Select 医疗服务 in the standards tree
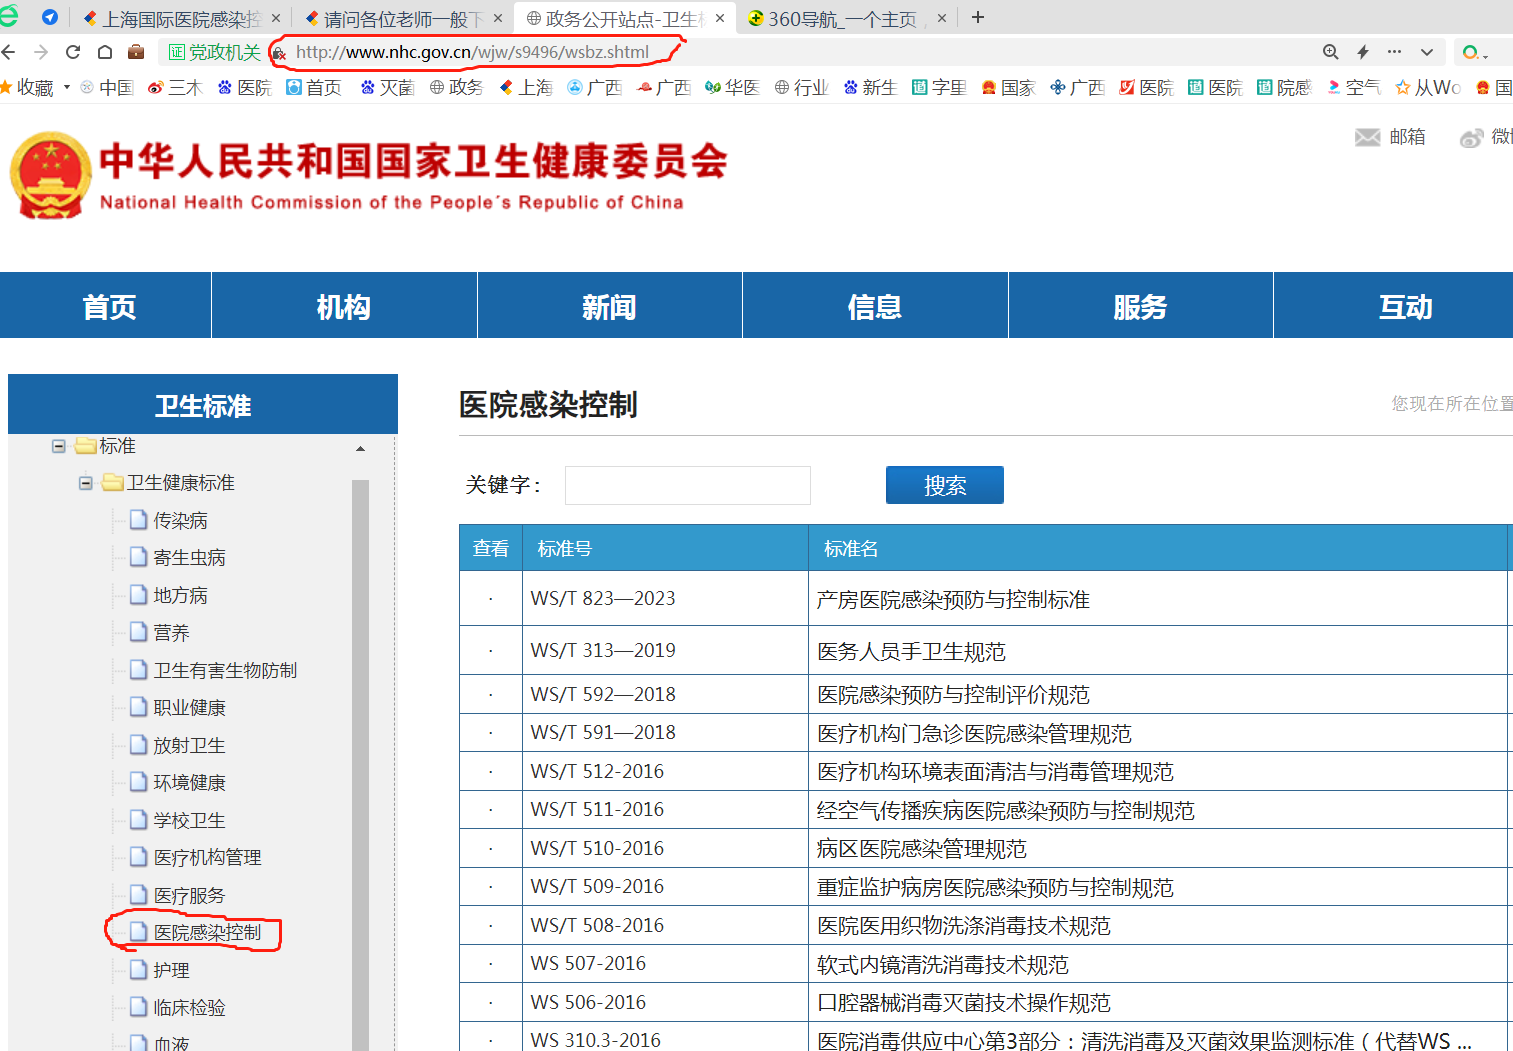Screen dimensions: 1513x1051 pos(189,895)
